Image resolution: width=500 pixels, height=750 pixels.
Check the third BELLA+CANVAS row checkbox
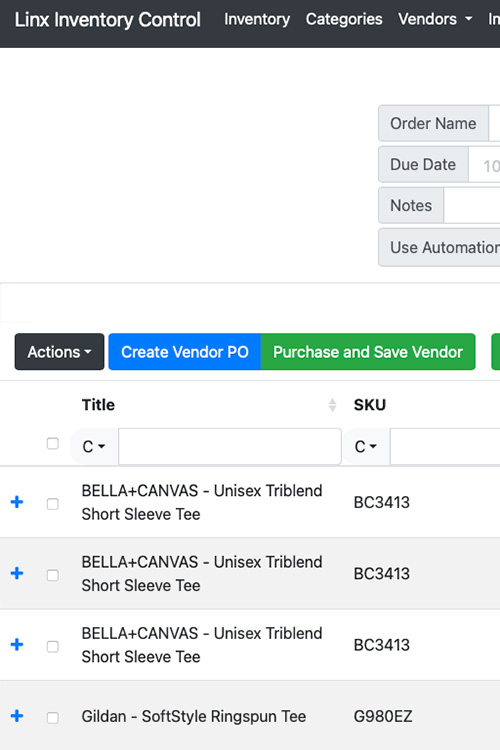pos(53,646)
